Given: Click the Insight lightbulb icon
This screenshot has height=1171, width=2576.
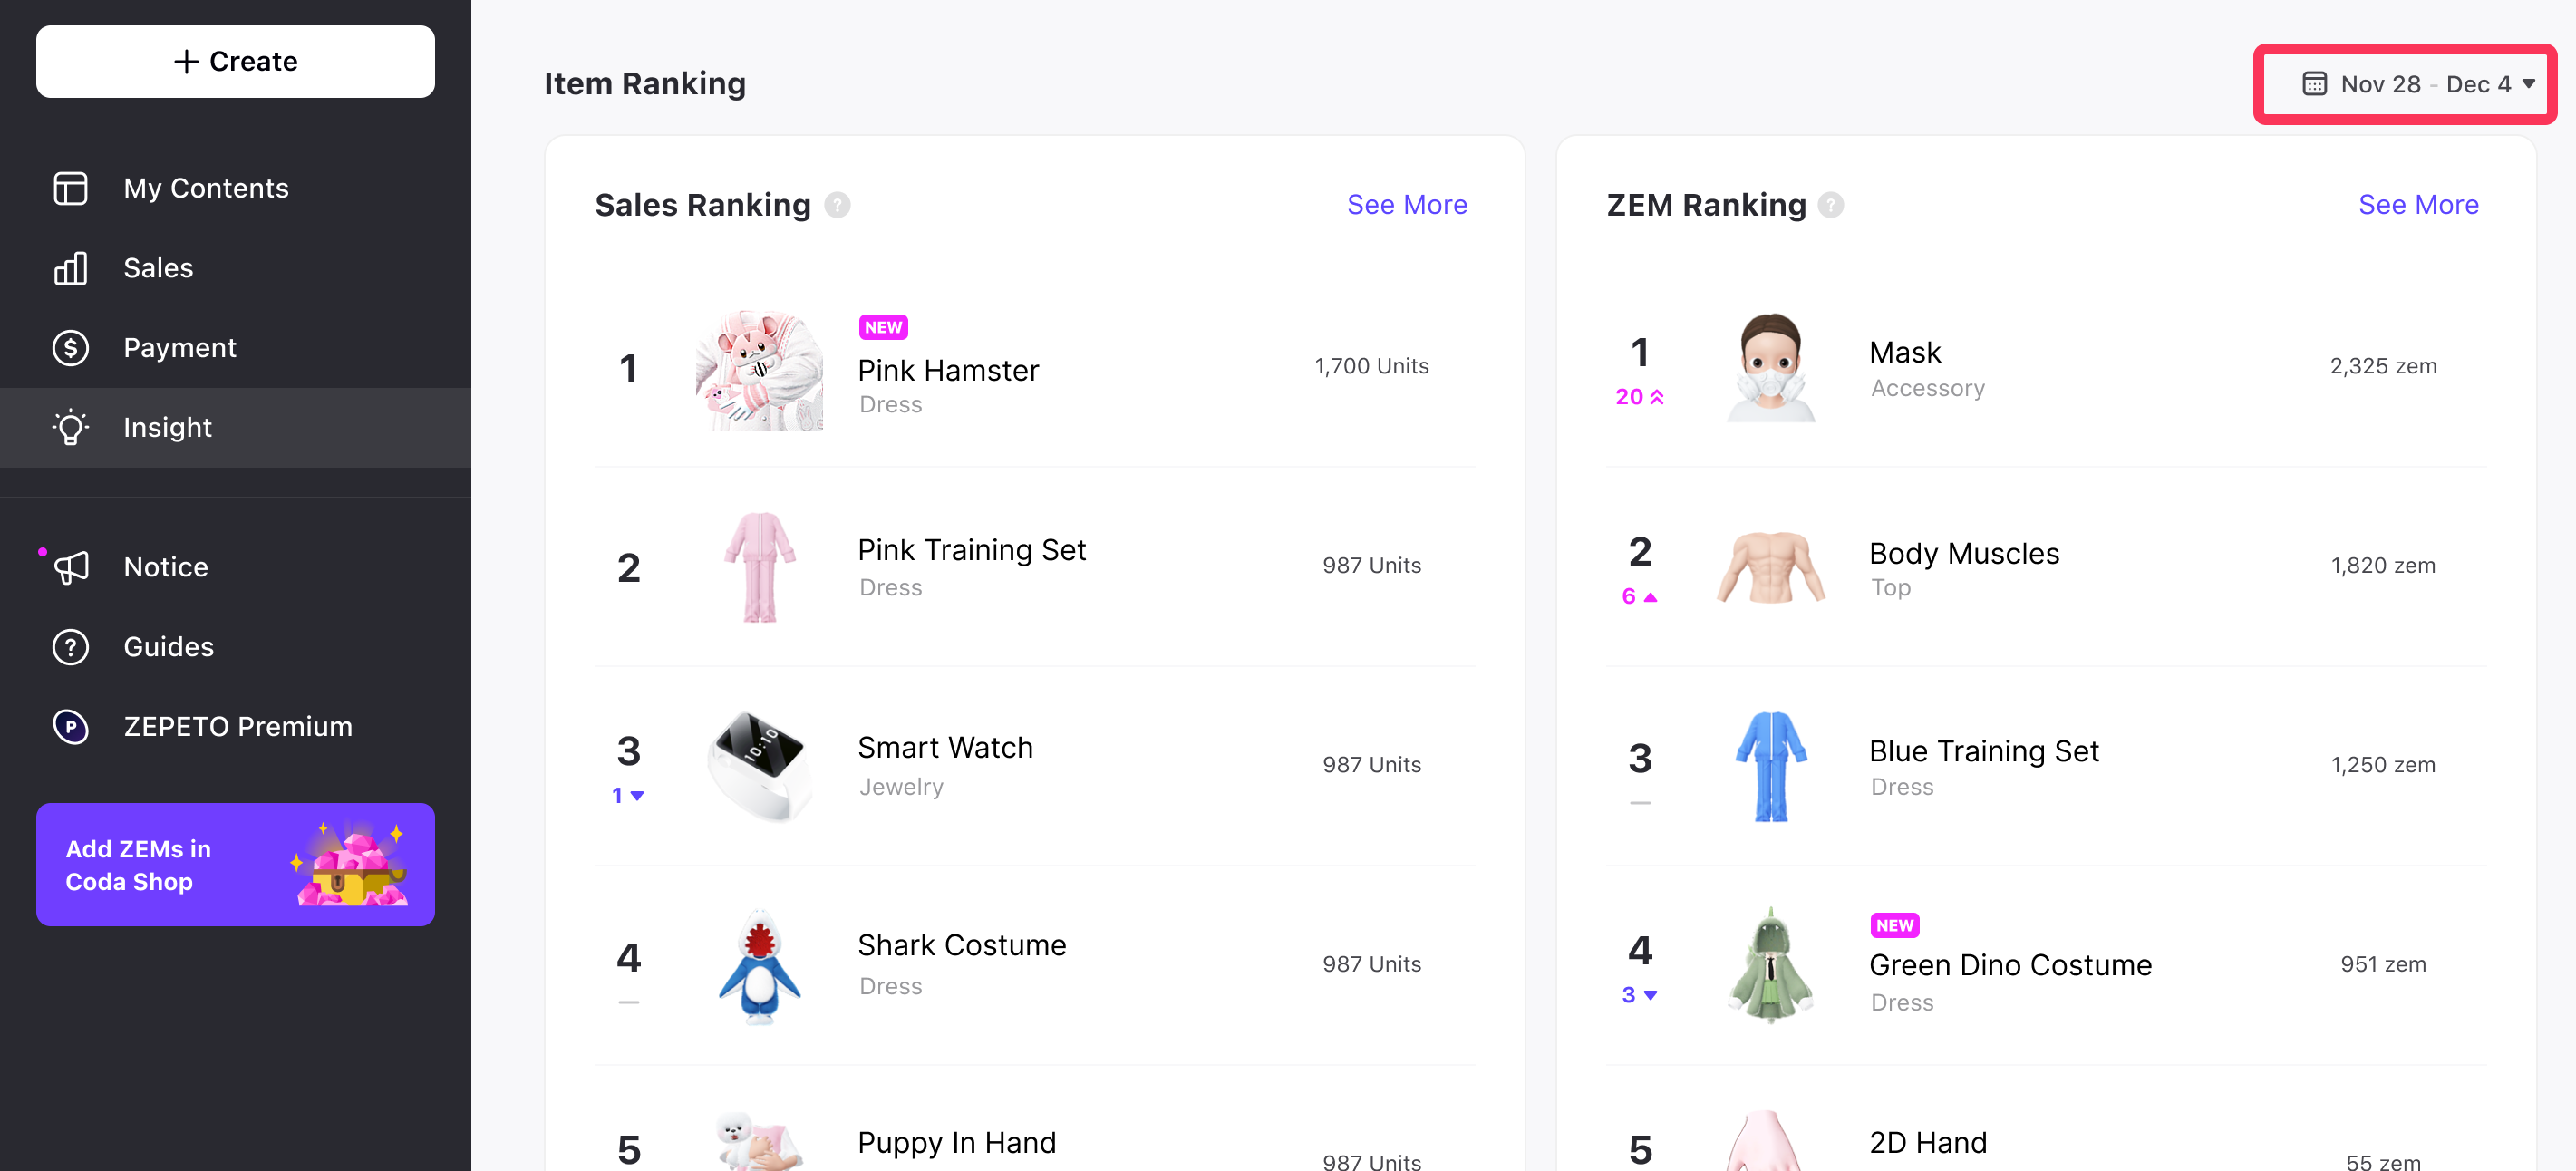Looking at the screenshot, I should point(70,427).
